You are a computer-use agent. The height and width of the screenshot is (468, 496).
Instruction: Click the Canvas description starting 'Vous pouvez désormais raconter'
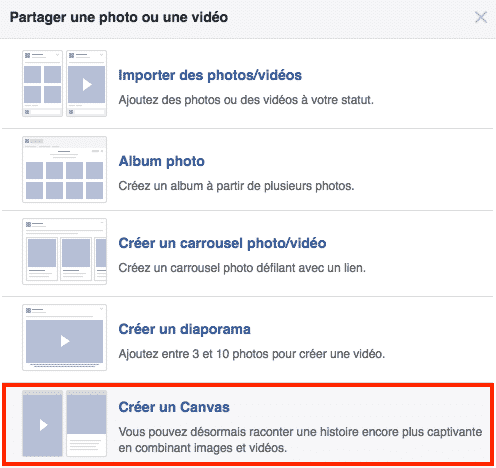[300, 440]
